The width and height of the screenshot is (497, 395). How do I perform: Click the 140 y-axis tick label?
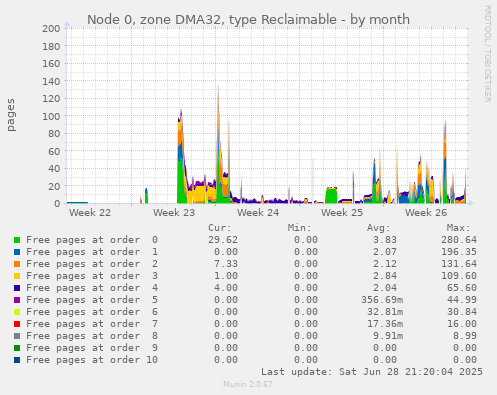click(x=51, y=81)
